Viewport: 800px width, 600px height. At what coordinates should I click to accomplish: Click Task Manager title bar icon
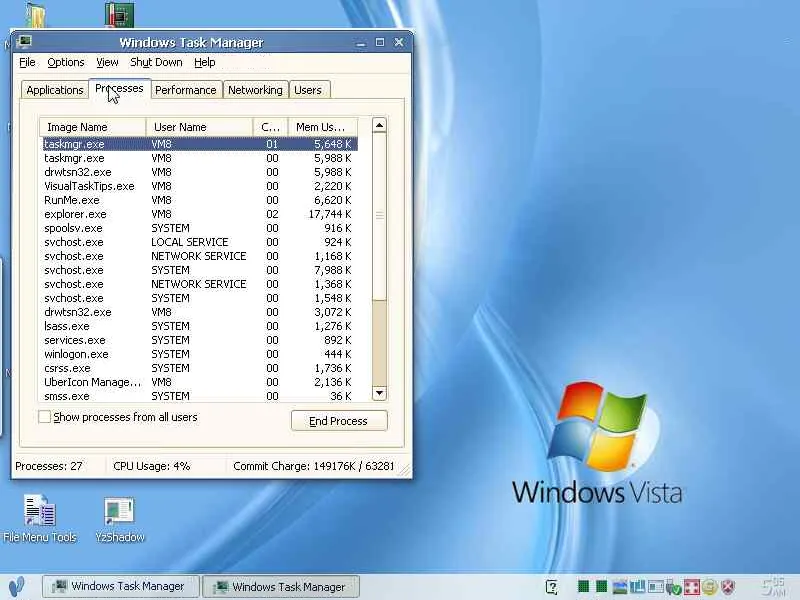pyautogui.click(x=23, y=41)
